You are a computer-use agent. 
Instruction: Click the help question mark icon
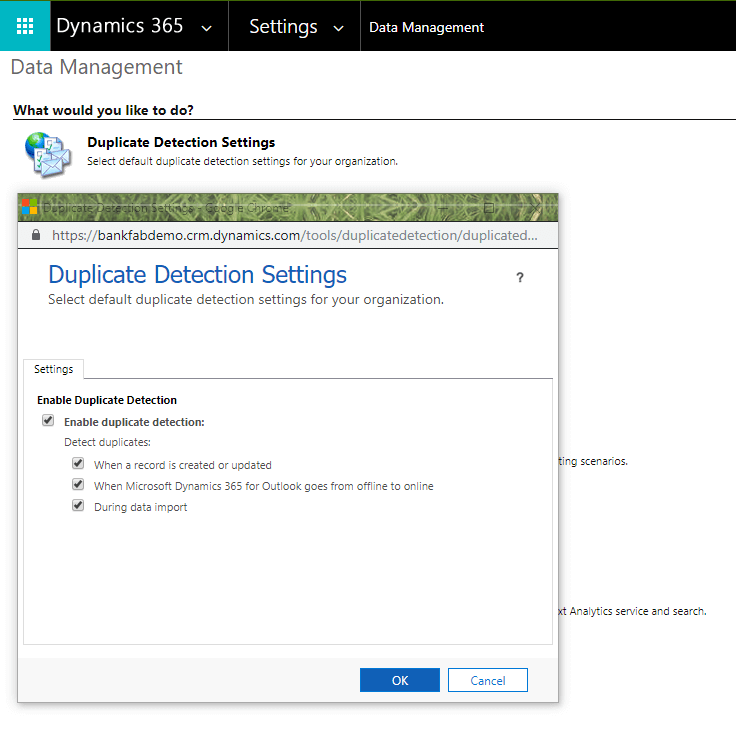click(519, 278)
